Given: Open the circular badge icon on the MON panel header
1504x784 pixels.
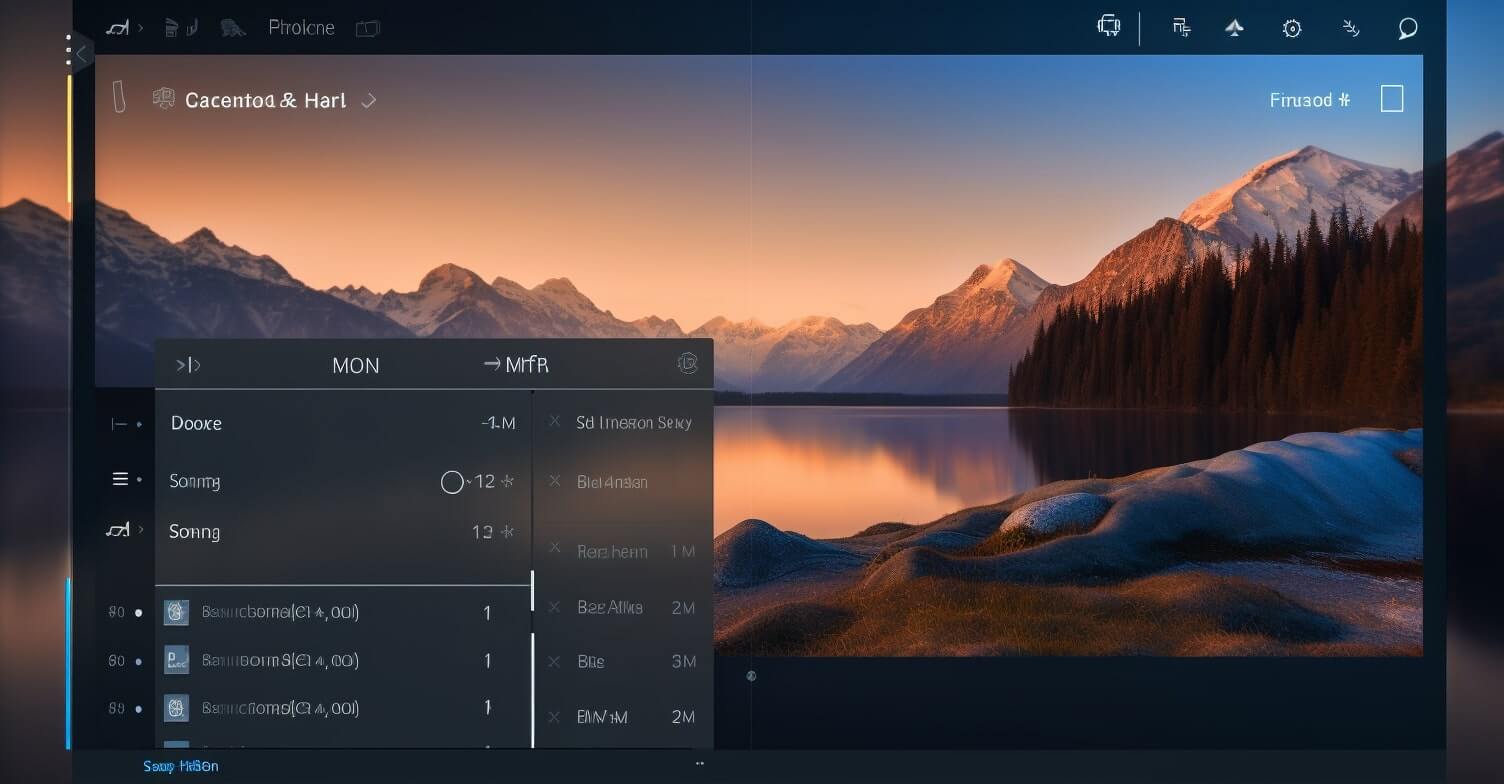Looking at the screenshot, I should (688, 363).
